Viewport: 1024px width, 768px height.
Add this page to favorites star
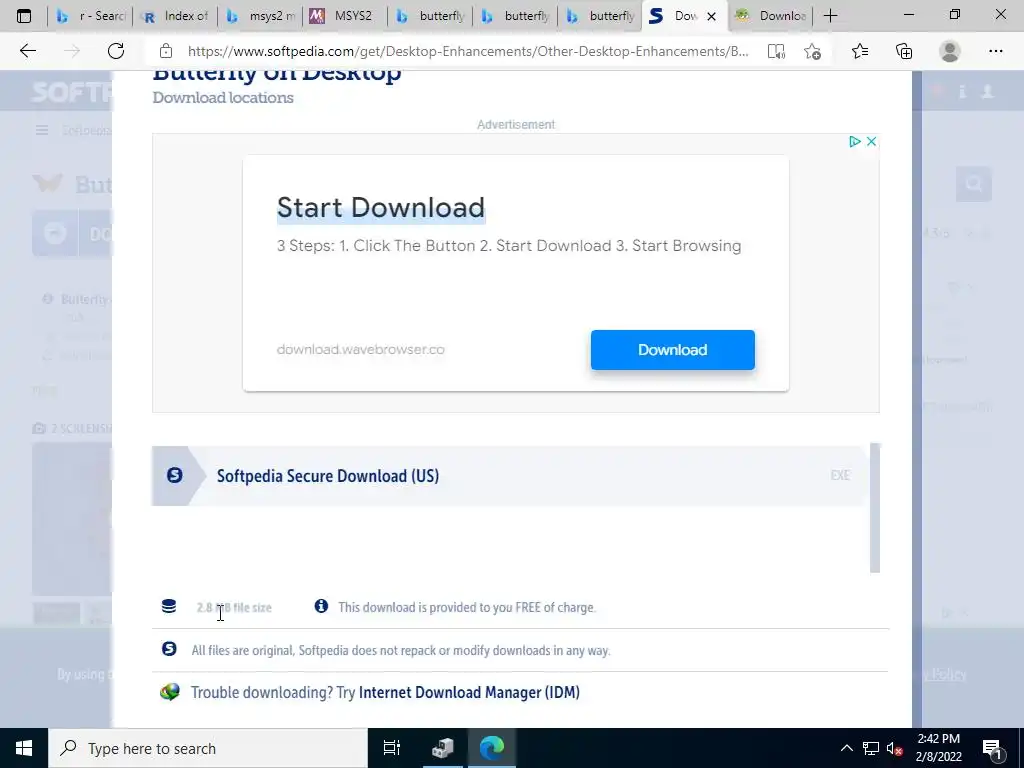812,52
